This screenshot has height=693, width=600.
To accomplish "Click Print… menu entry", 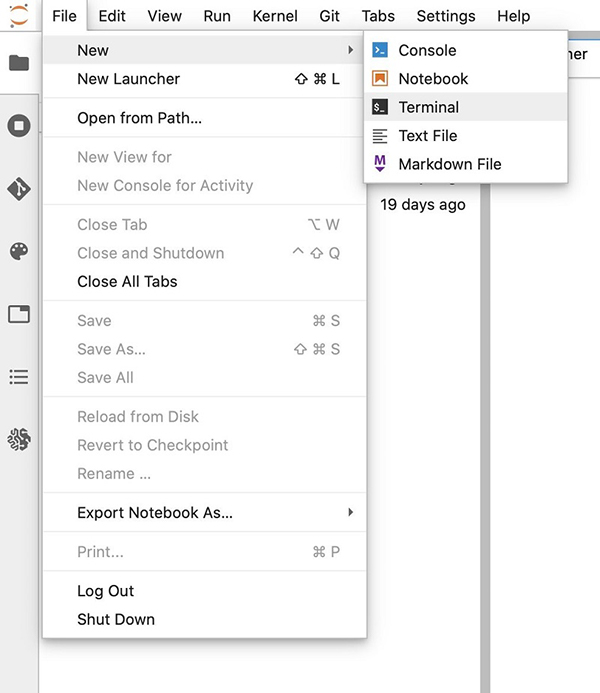I will click(x=205, y=552).
